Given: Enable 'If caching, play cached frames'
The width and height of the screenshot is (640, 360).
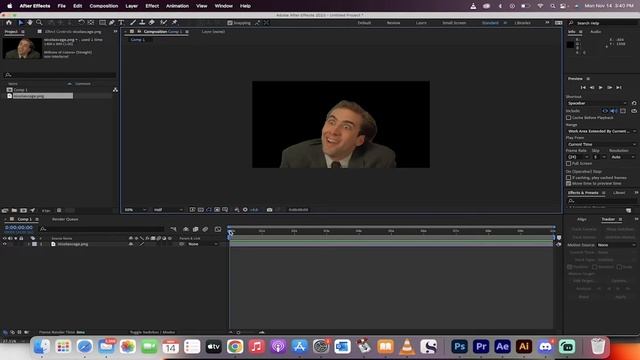Looking at the screenshot, I should point(569,178).
